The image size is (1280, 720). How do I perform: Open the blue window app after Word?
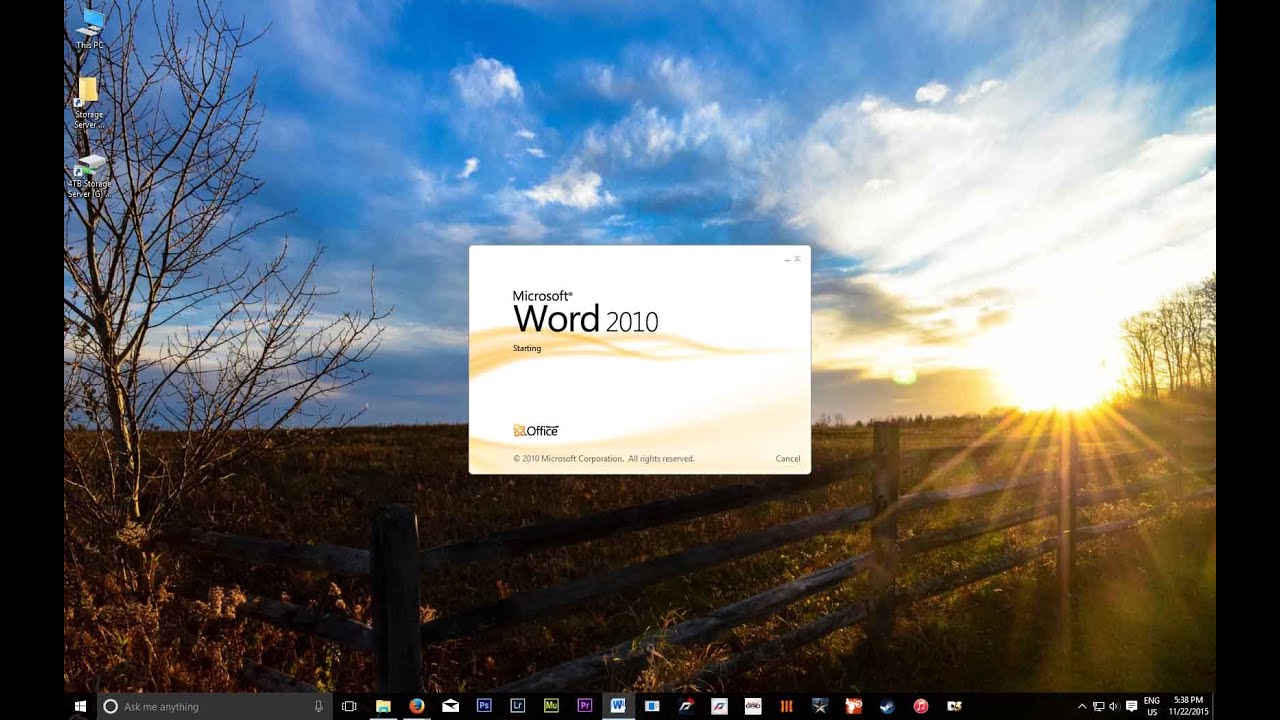pos(652,706)
